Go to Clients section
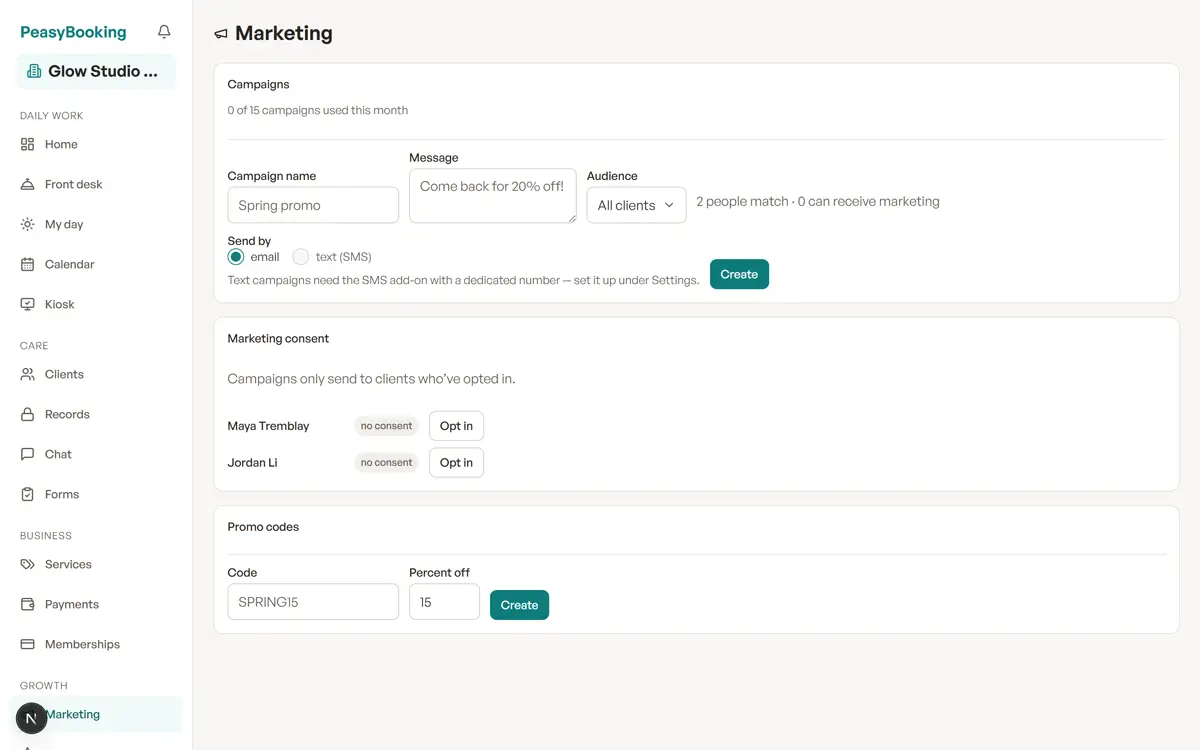 tap(96, 374)
